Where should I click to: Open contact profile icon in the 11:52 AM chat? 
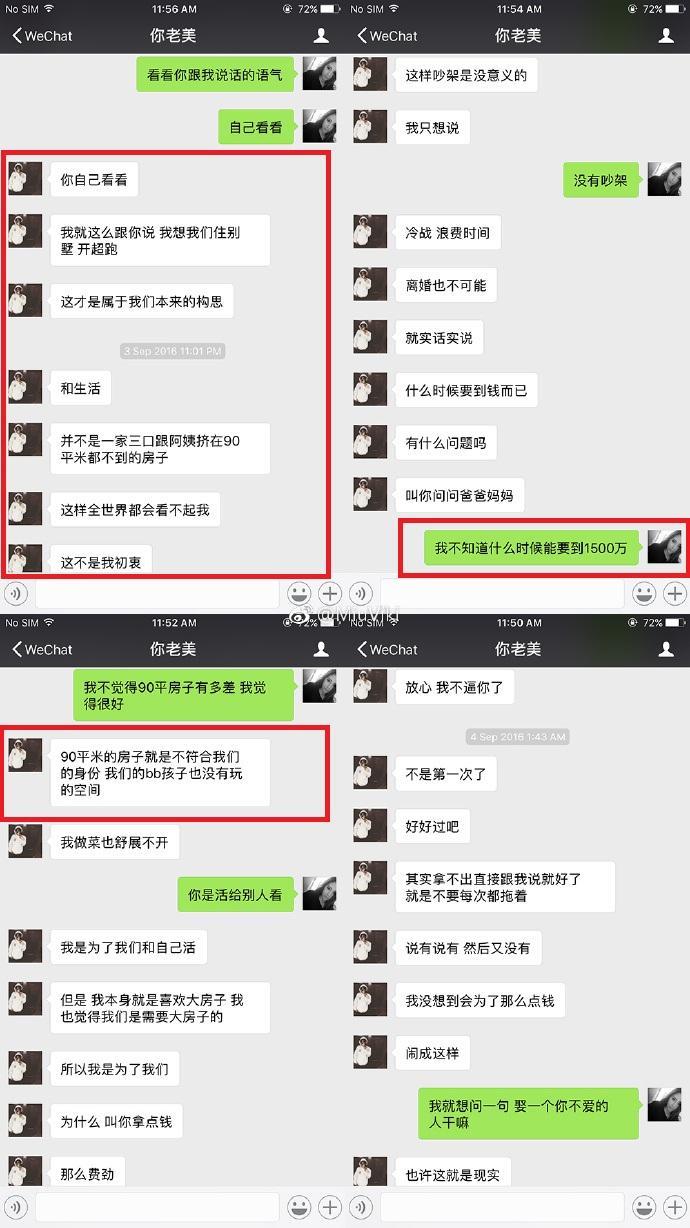[321, 649]
